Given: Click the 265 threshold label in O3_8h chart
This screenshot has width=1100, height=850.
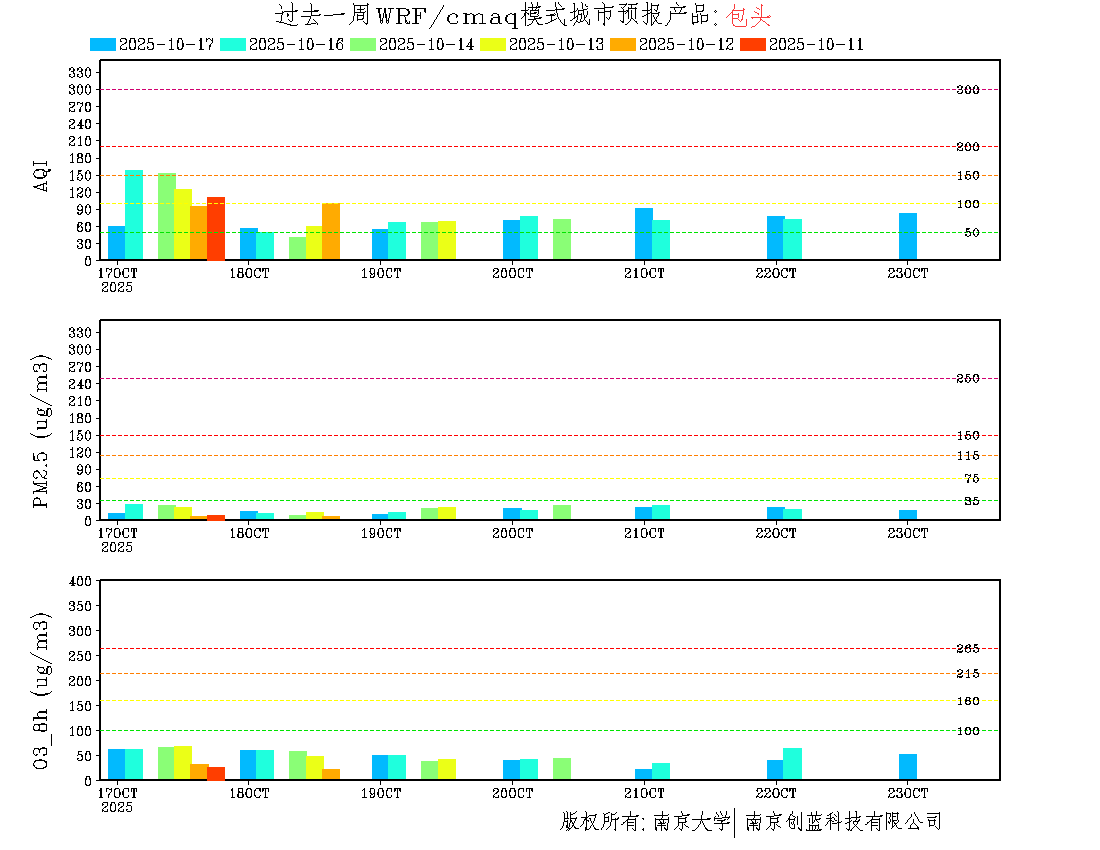Looking at the screenshot, I should click(967, 649).
